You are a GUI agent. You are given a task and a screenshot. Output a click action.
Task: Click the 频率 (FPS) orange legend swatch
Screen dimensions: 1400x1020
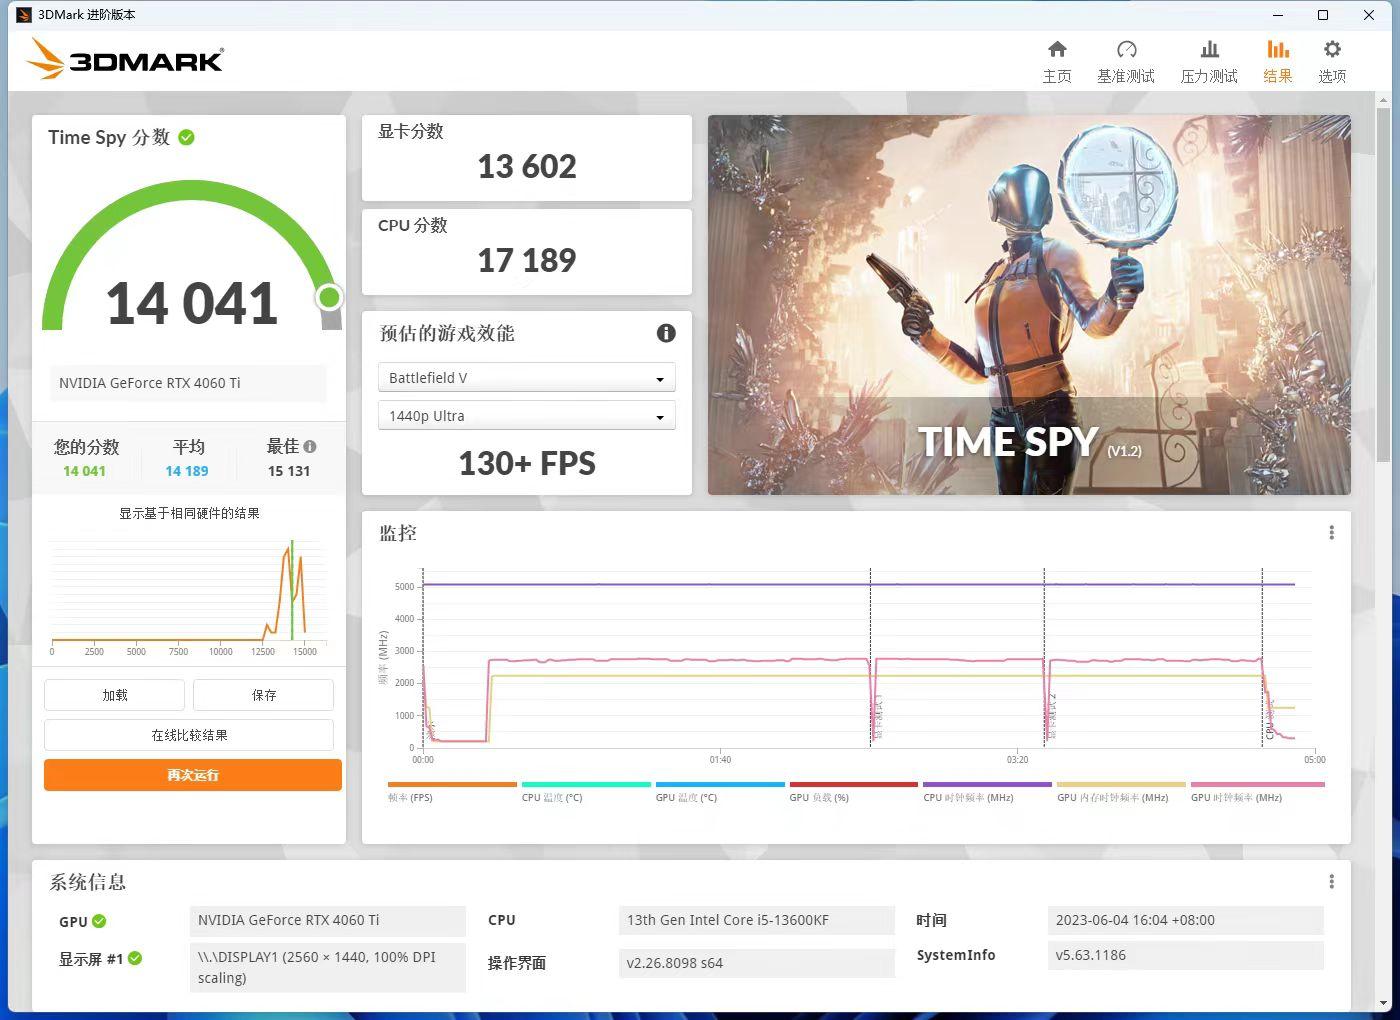click(x=451, y=785)
